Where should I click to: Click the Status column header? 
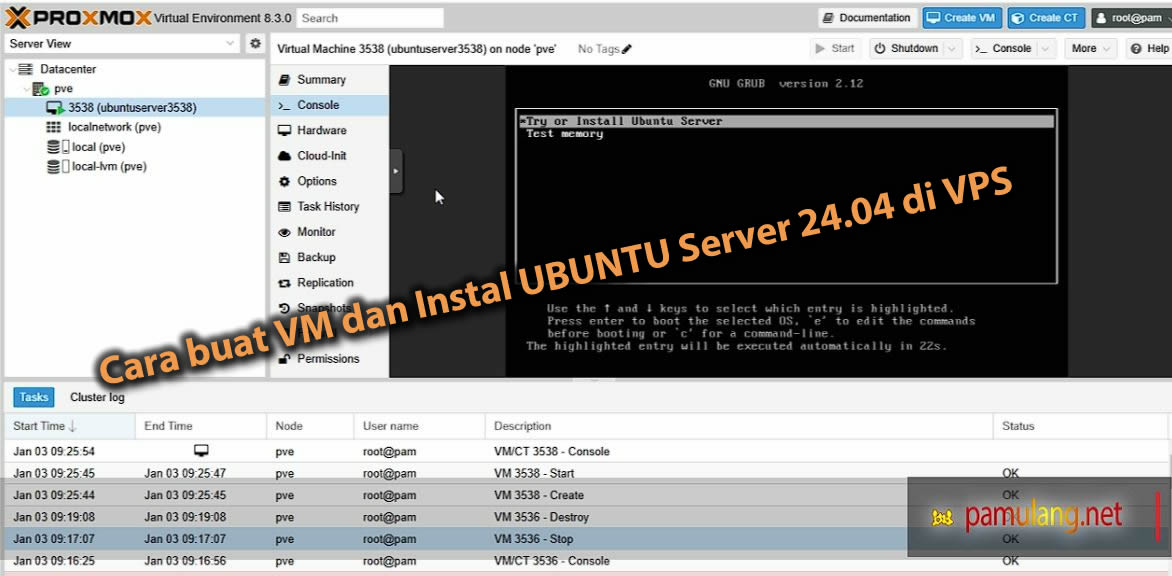[1082, 426]
